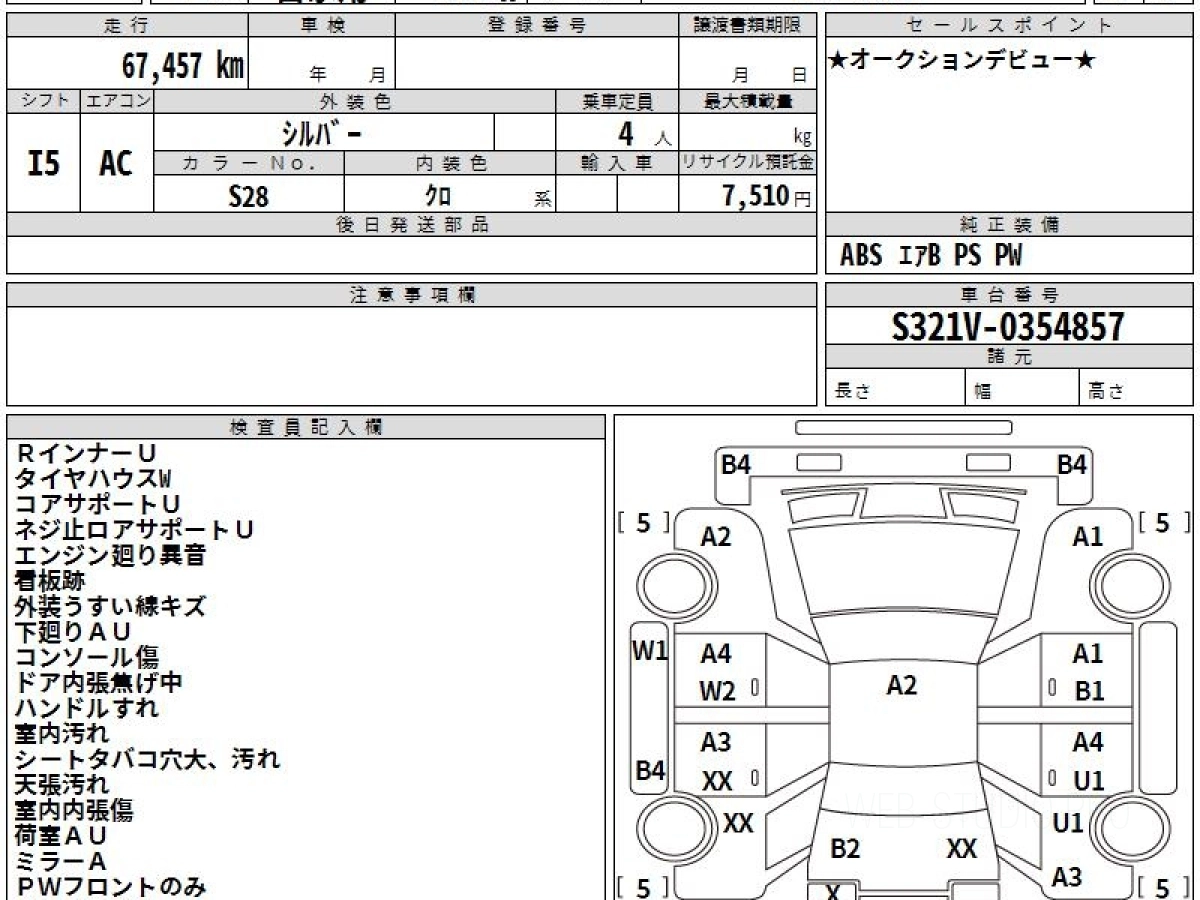Click the inspector note RインナーU
The image size is (1200, 900).
point(86,453)
